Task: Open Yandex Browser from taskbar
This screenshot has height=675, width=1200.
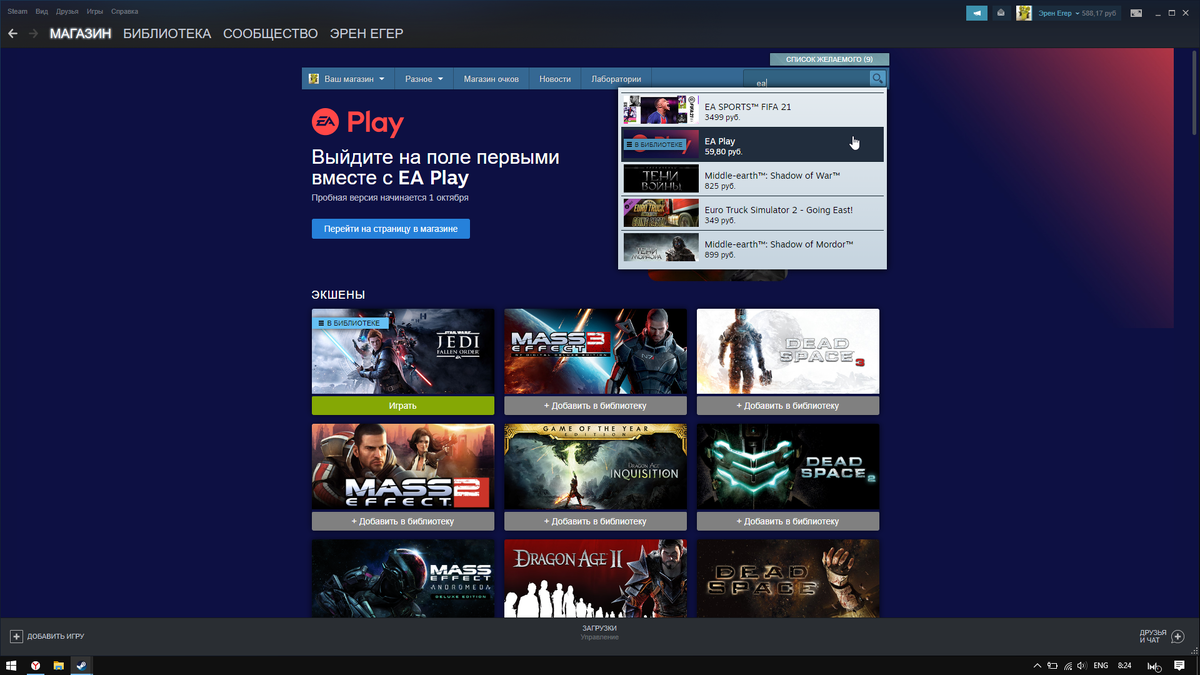Action: pyautogui.click(x=36, y=665)
